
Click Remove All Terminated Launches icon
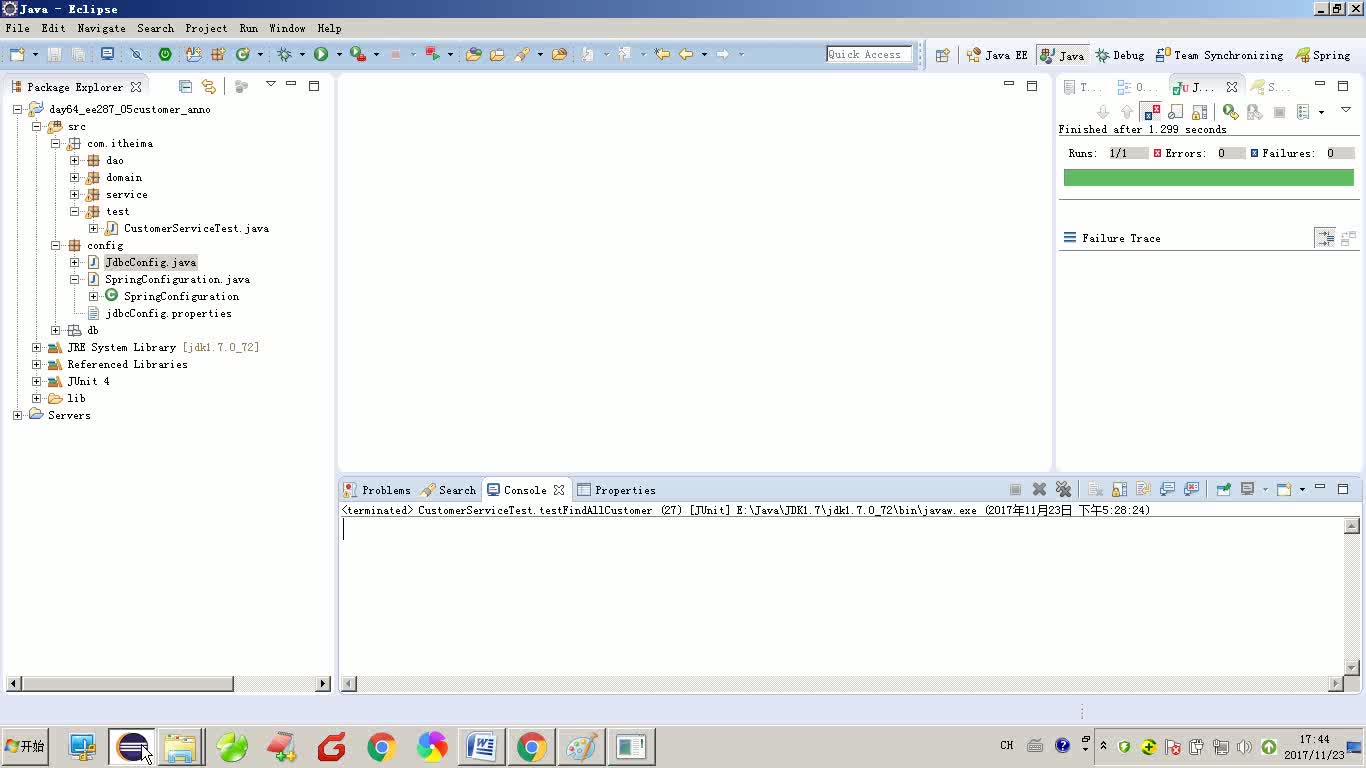(x=1063, y=489)
